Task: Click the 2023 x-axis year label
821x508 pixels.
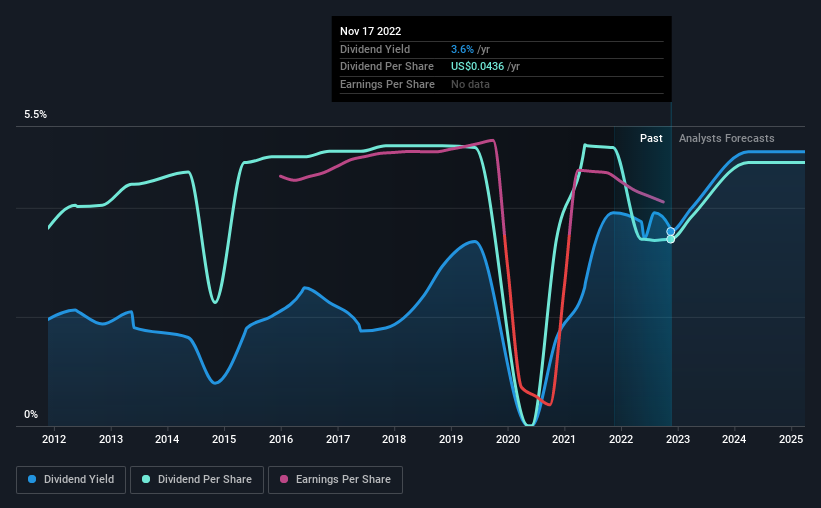Action: 678,439
